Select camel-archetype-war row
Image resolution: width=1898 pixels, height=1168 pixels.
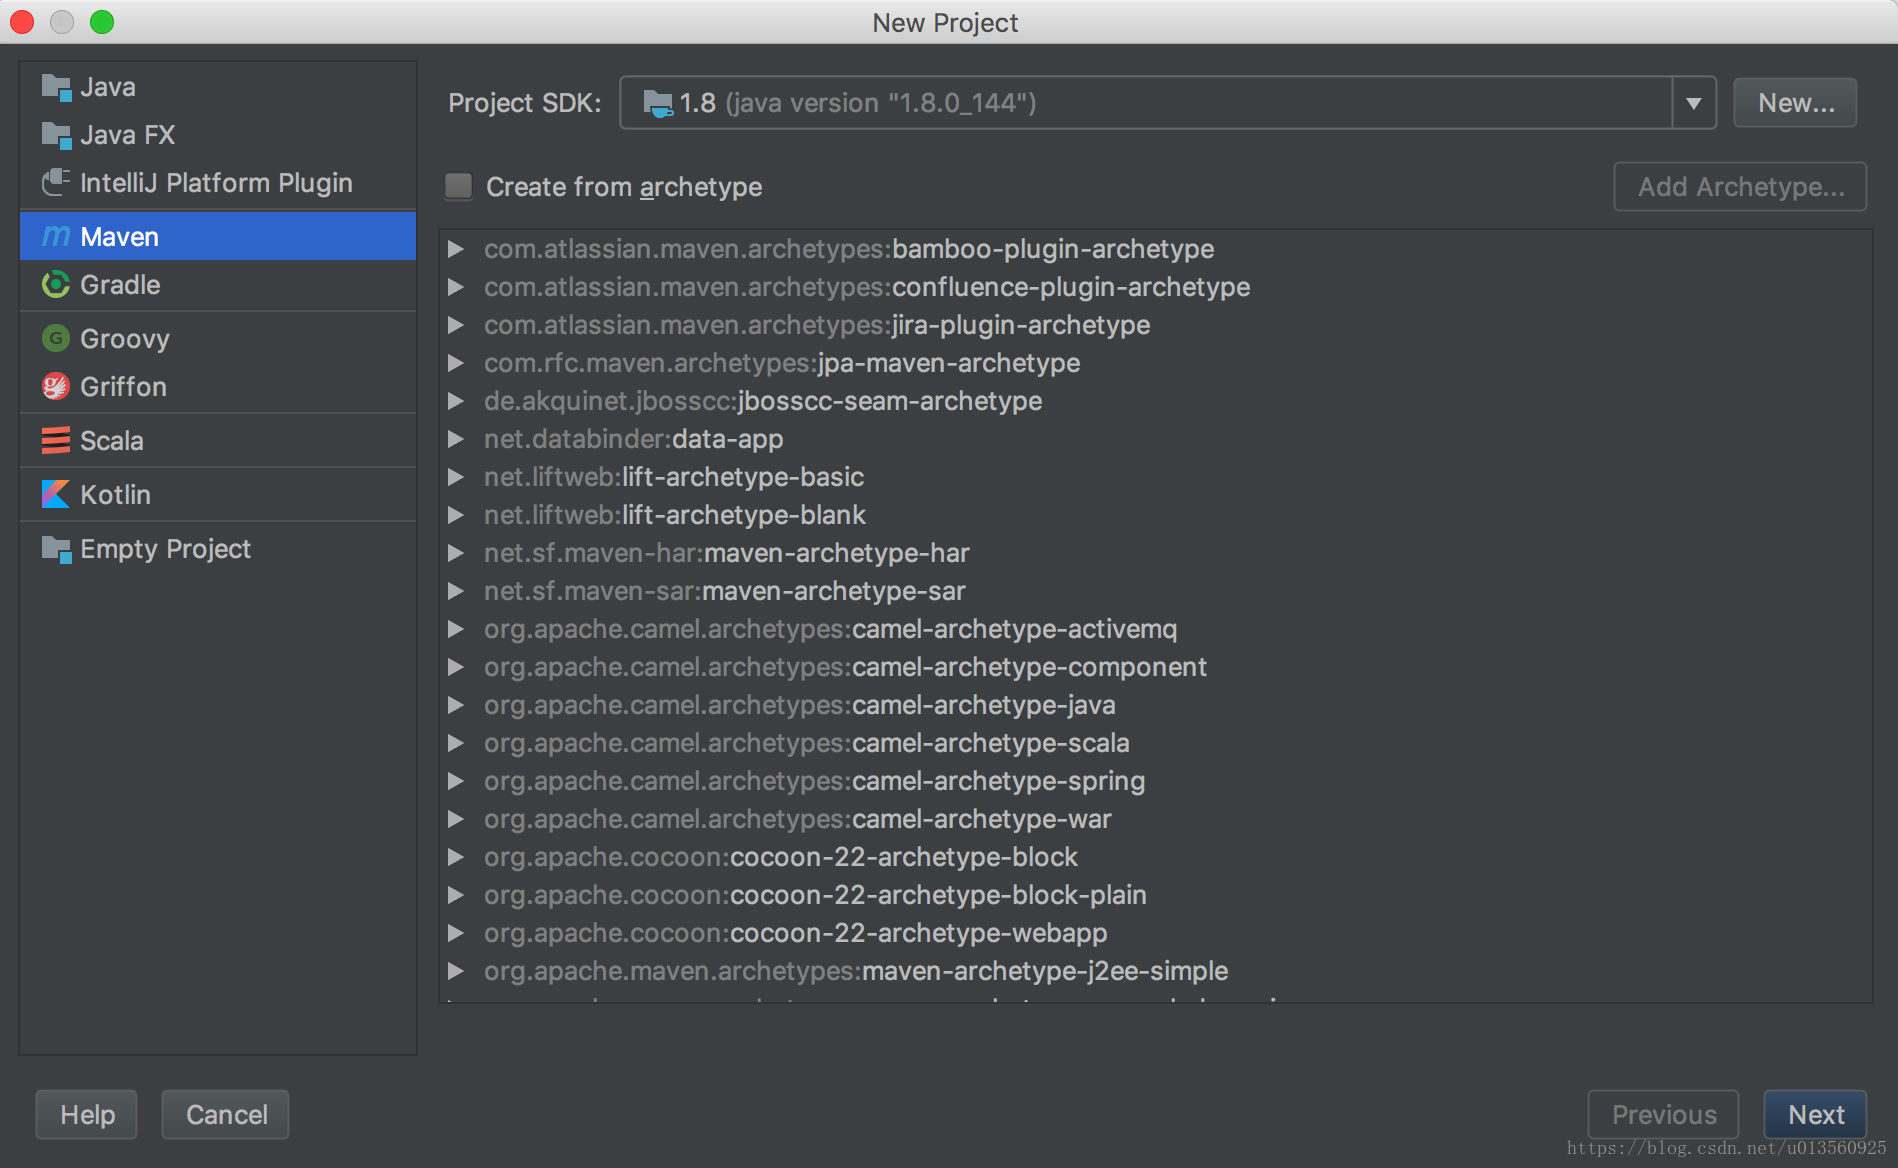point(1155,819)
